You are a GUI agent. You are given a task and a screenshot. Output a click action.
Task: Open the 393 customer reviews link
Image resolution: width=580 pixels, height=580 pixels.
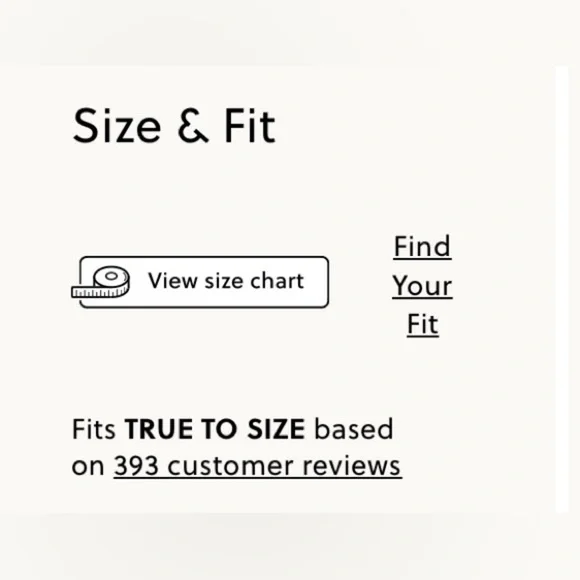point(258,466)
